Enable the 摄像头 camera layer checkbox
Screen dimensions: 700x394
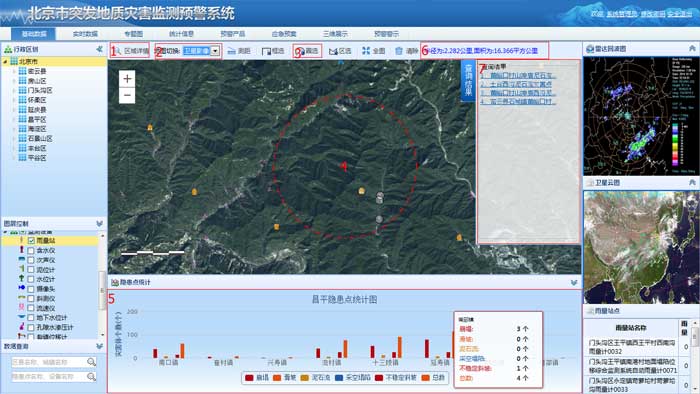31,289
